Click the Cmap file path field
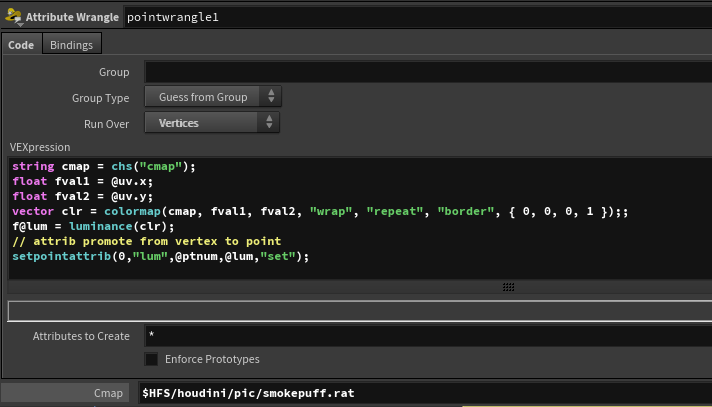712x407 pixels. click(427, 394)
